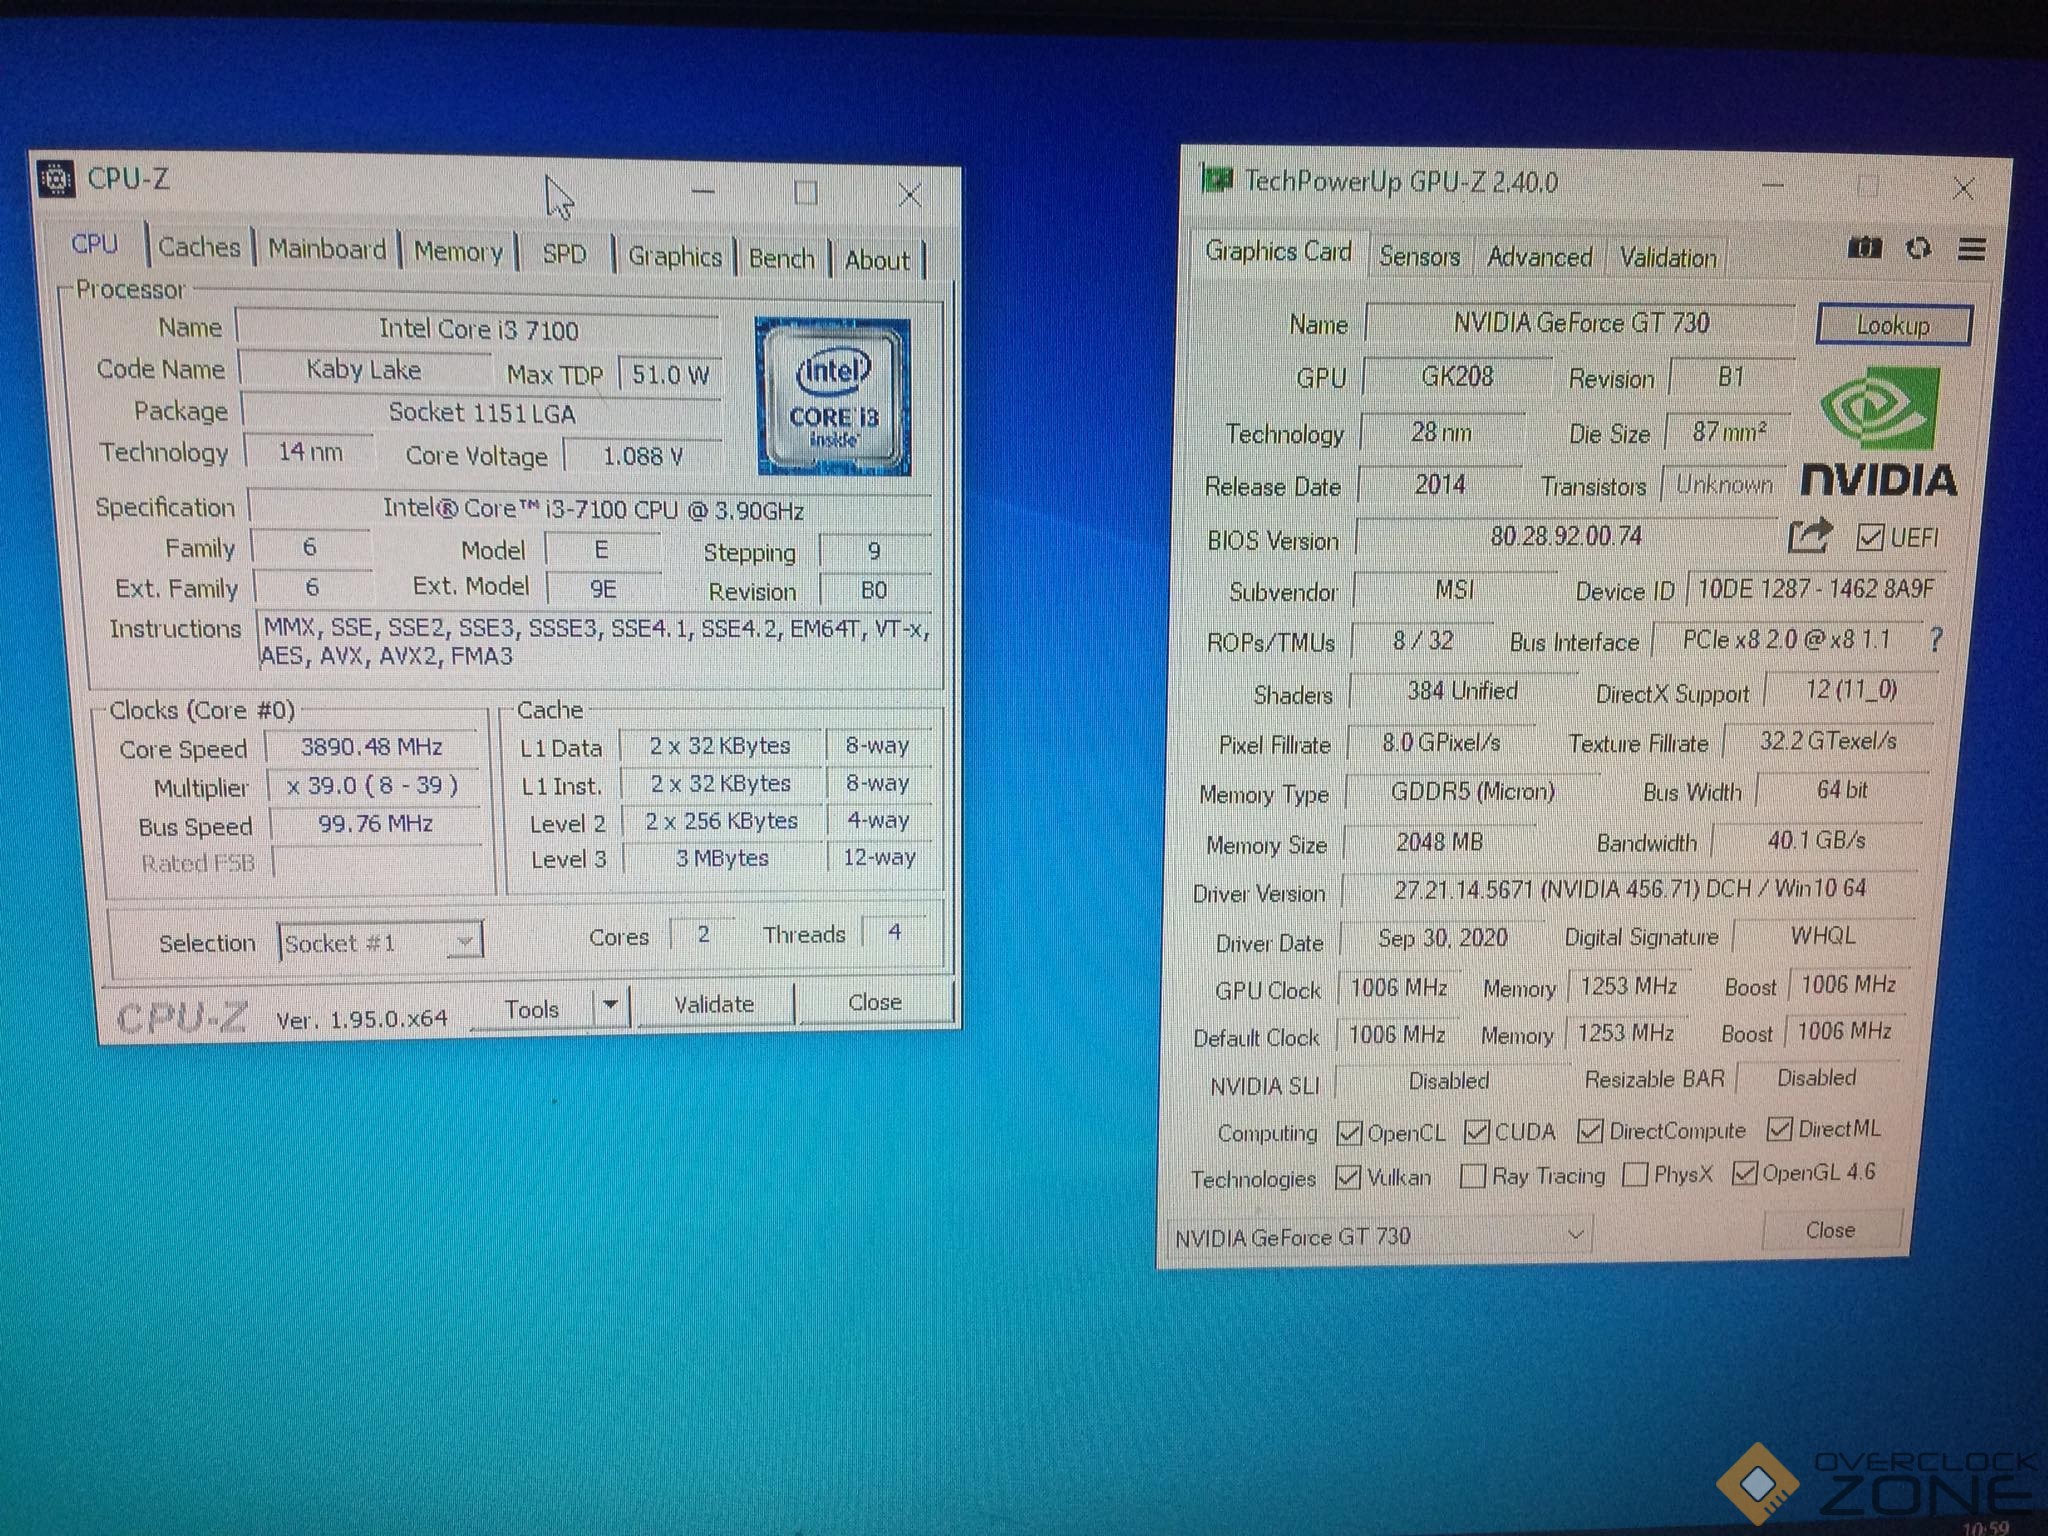Open the GPU-Z hamburger menu
2048x1536 pixels.
pos(1971,249)
